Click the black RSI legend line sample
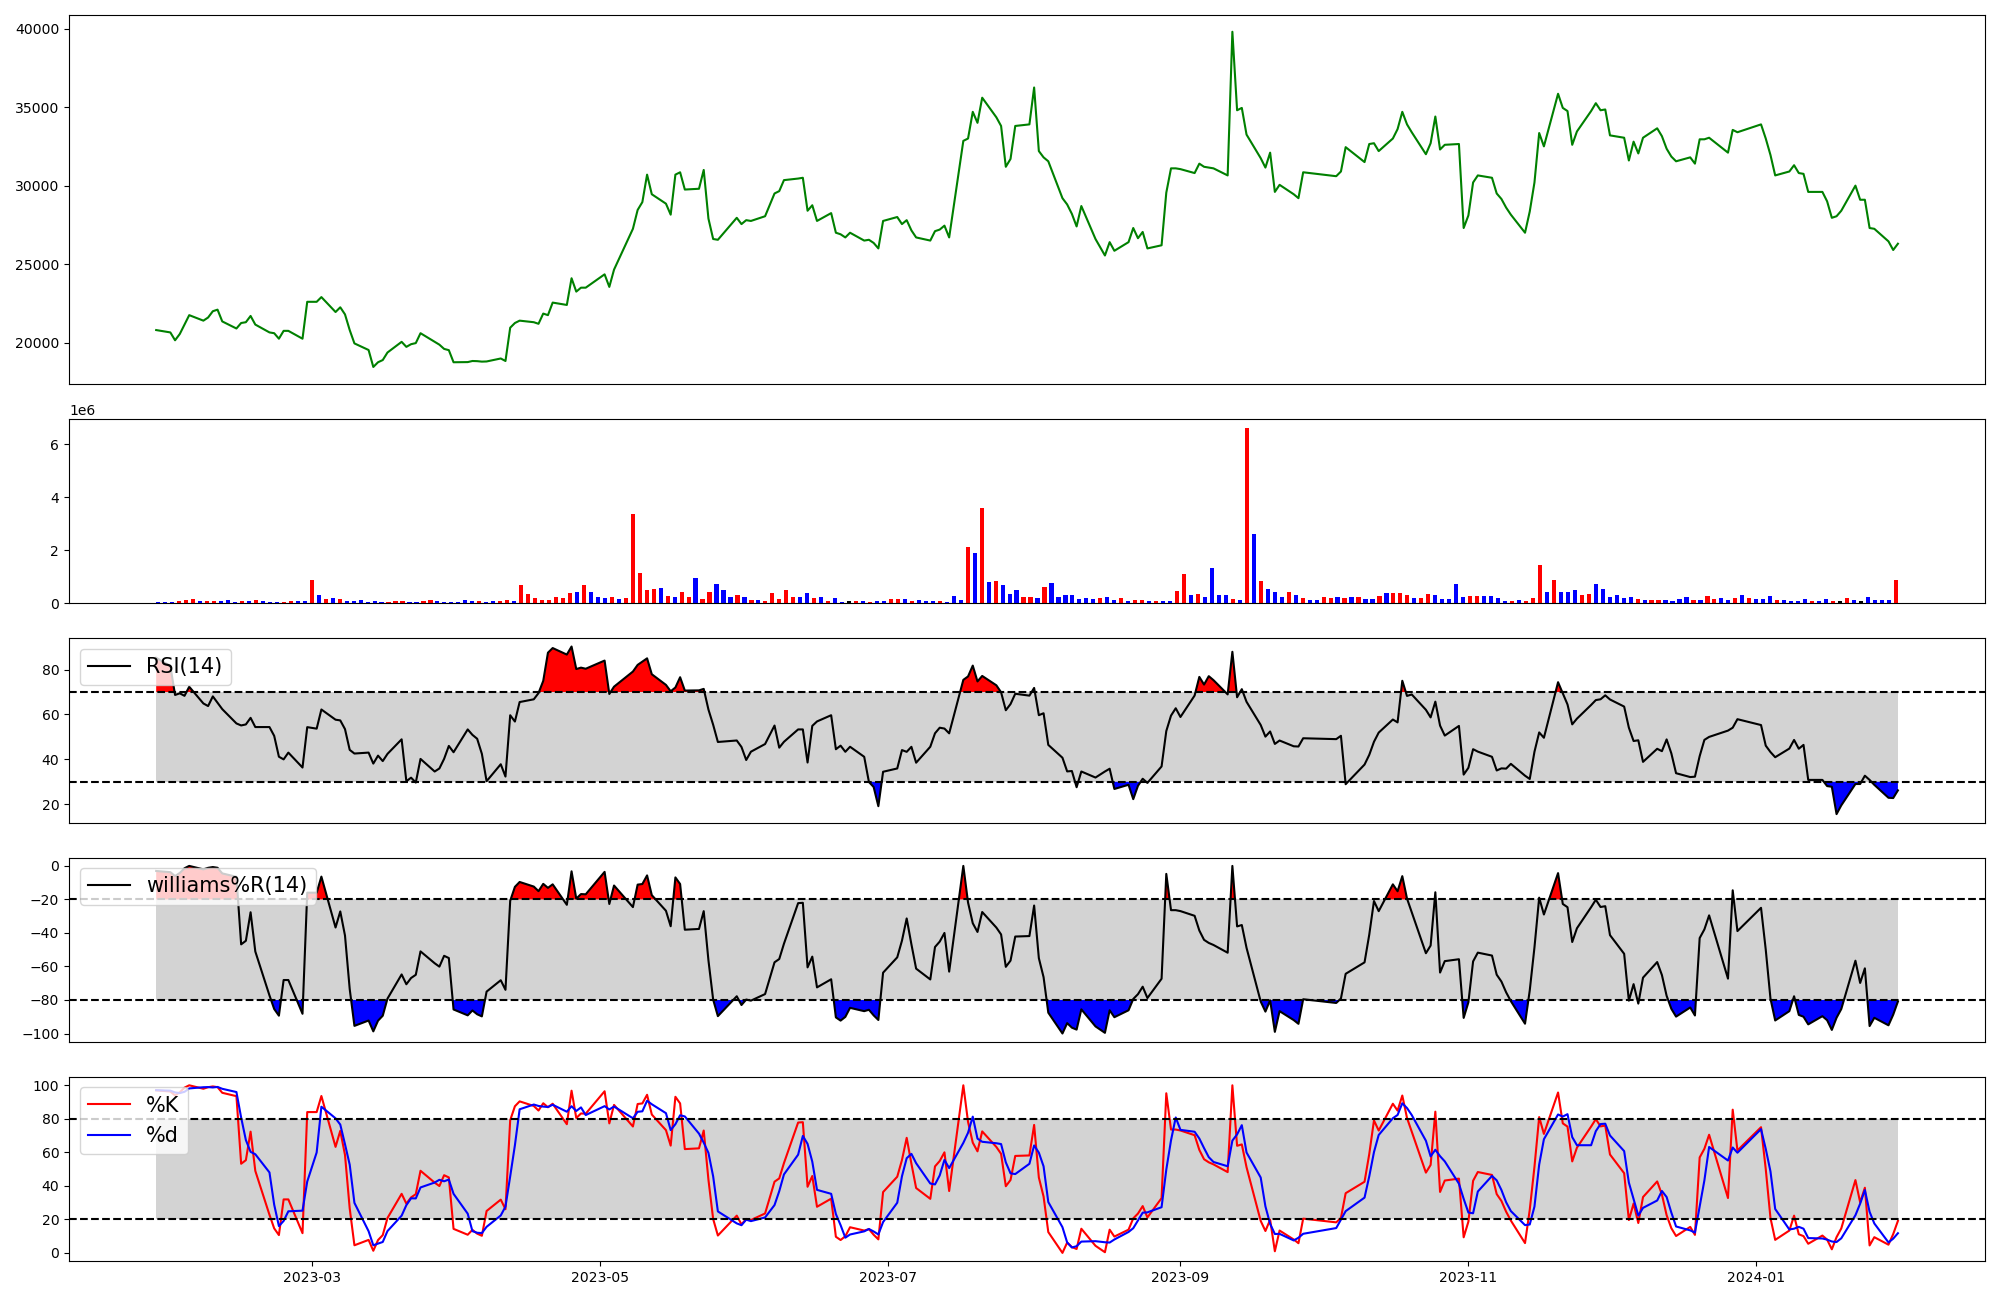 pos(109,667)
